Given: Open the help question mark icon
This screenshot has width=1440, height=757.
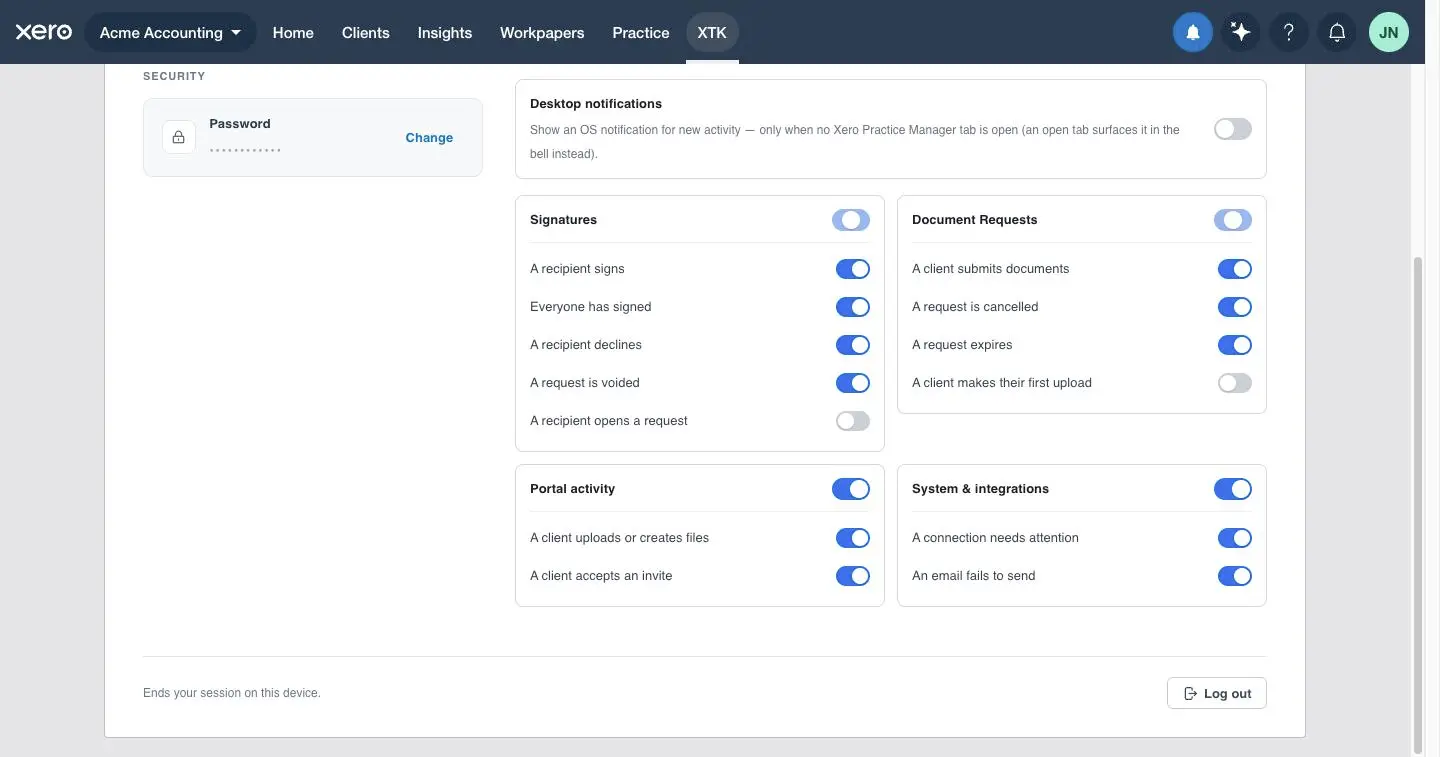Looking at the screenshot, I should coord(1289,32).
